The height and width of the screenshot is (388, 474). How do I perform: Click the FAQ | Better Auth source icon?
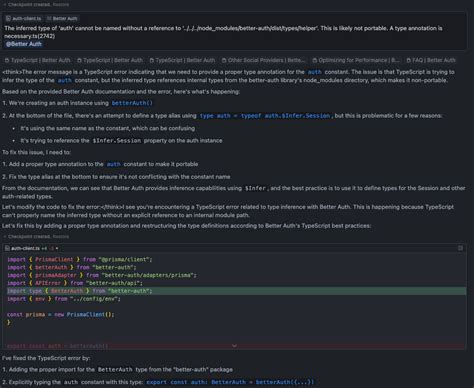(x=409, y=60)
